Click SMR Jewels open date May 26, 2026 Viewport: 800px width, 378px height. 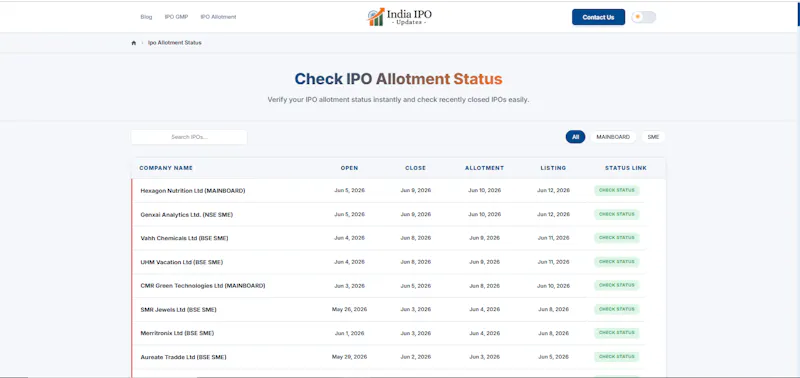click(x=349, y=310)
